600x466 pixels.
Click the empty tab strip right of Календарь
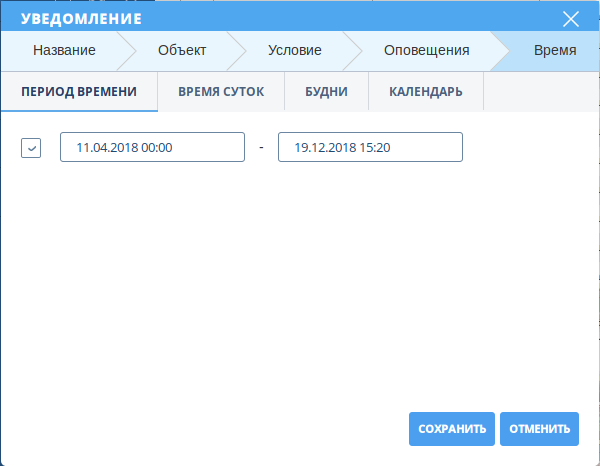(x=540, y=92)
